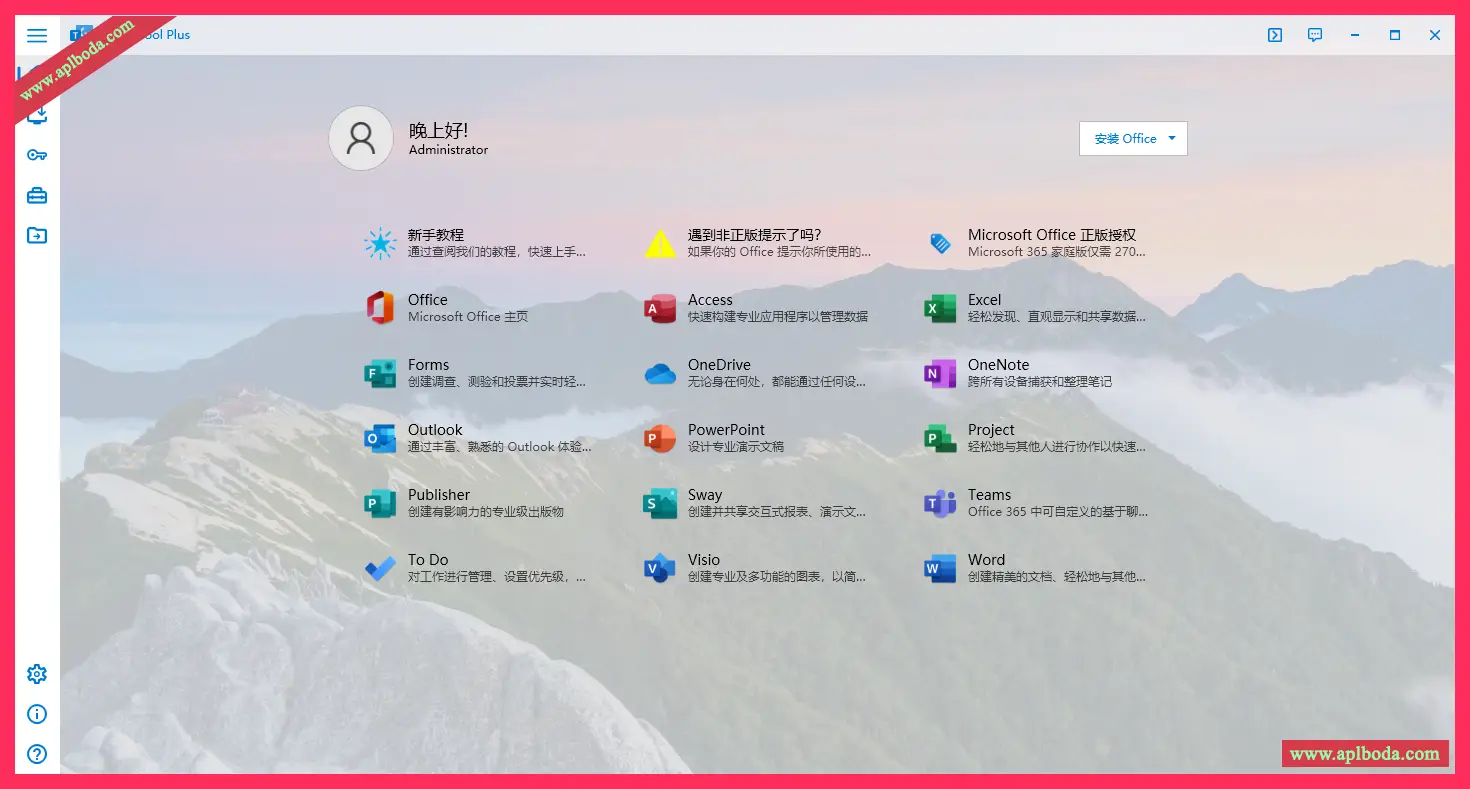Launch the Excel app icon
The image size is (1470, 789).
pos(940,308)
